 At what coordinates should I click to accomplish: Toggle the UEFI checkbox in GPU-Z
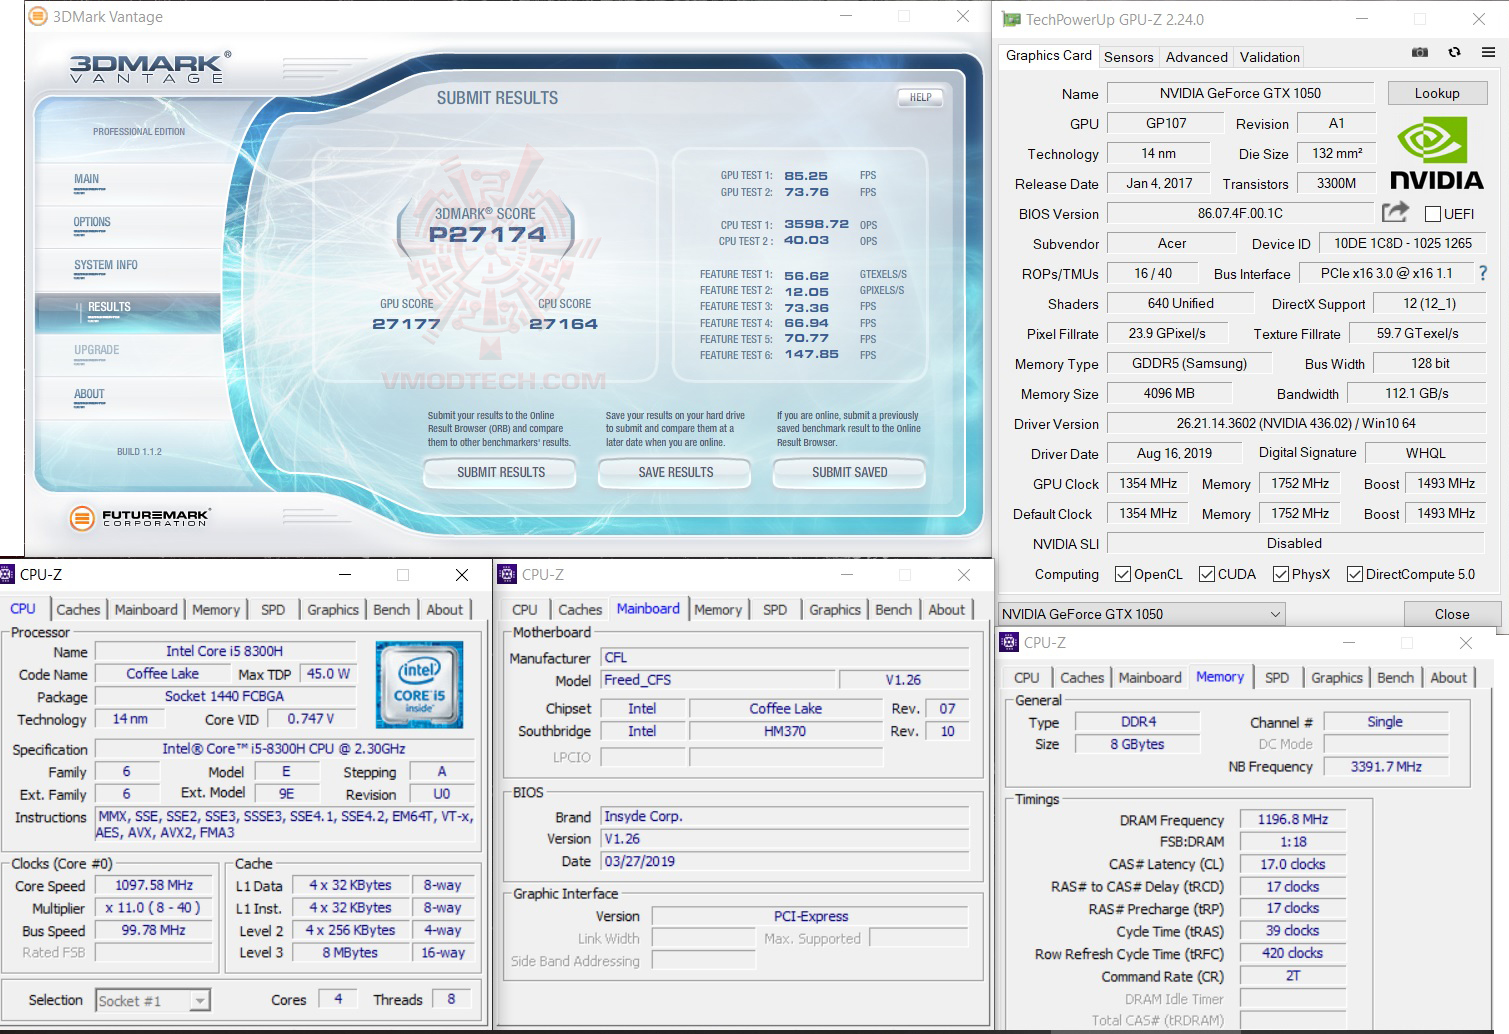[x=1433, y=214]
